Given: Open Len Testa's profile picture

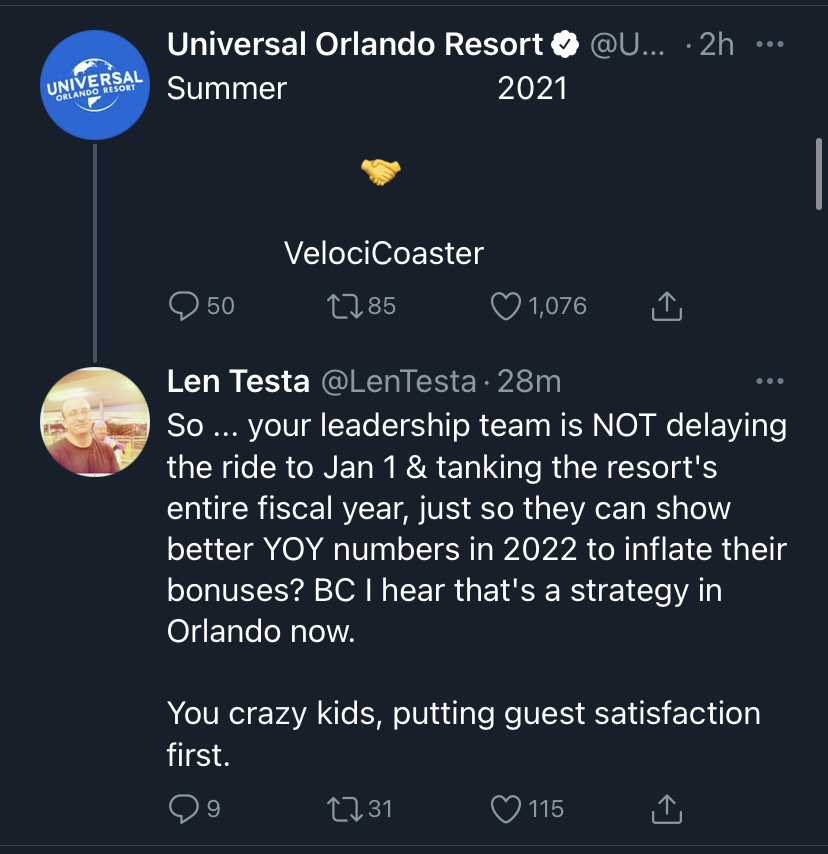Looking at the screenshot, I should pos(94,420).
